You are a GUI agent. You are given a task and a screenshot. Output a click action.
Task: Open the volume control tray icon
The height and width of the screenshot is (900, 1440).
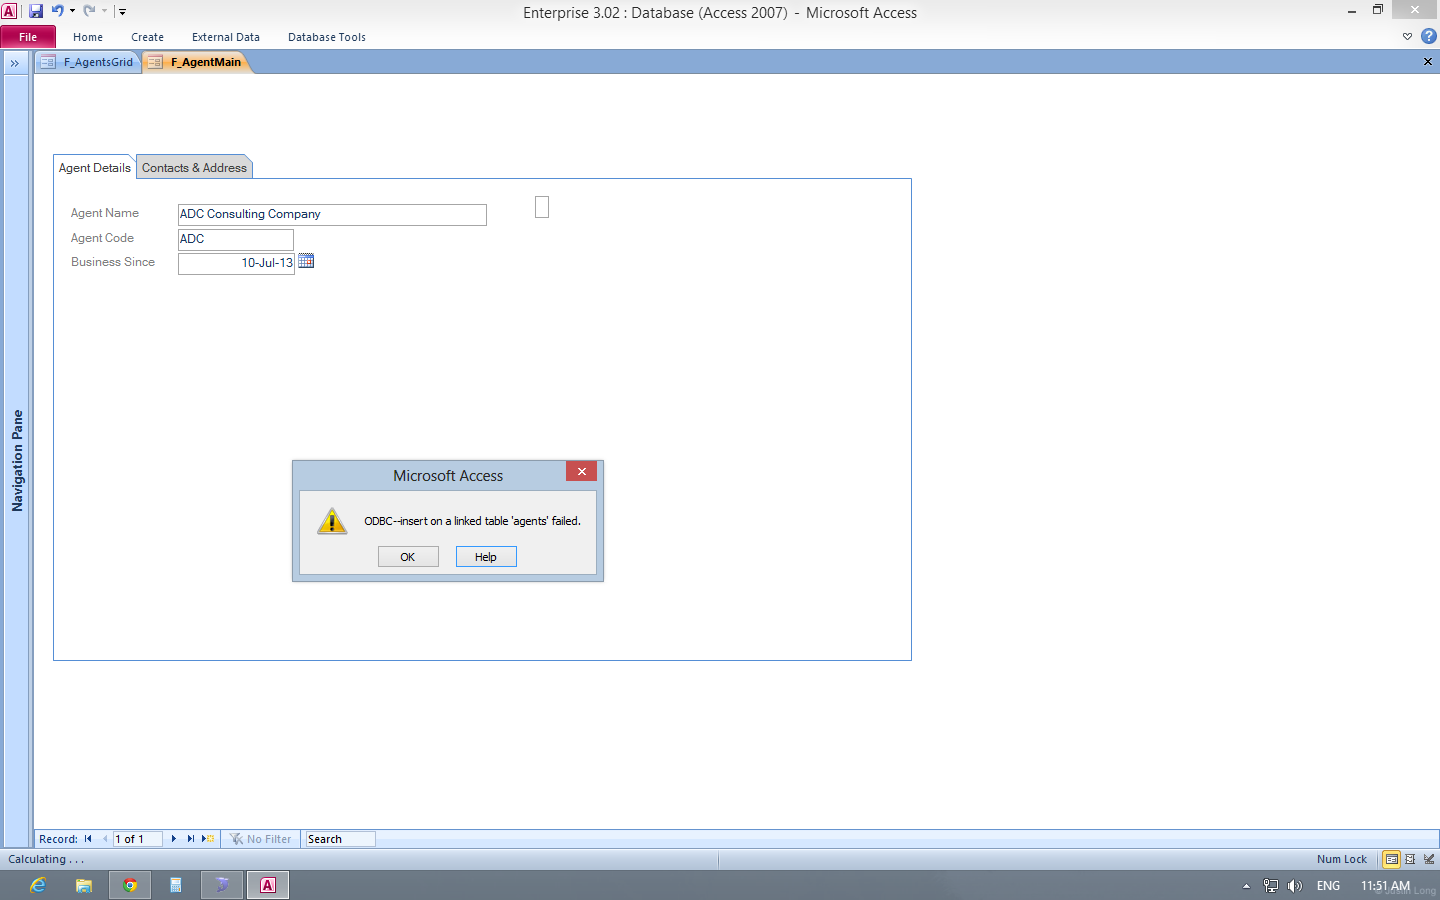(x=1295, y=886)
